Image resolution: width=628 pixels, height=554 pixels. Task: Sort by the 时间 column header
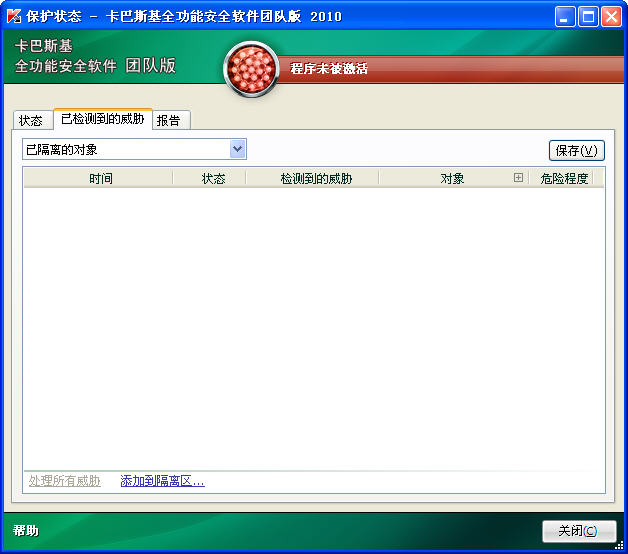(x=100, y=178)
